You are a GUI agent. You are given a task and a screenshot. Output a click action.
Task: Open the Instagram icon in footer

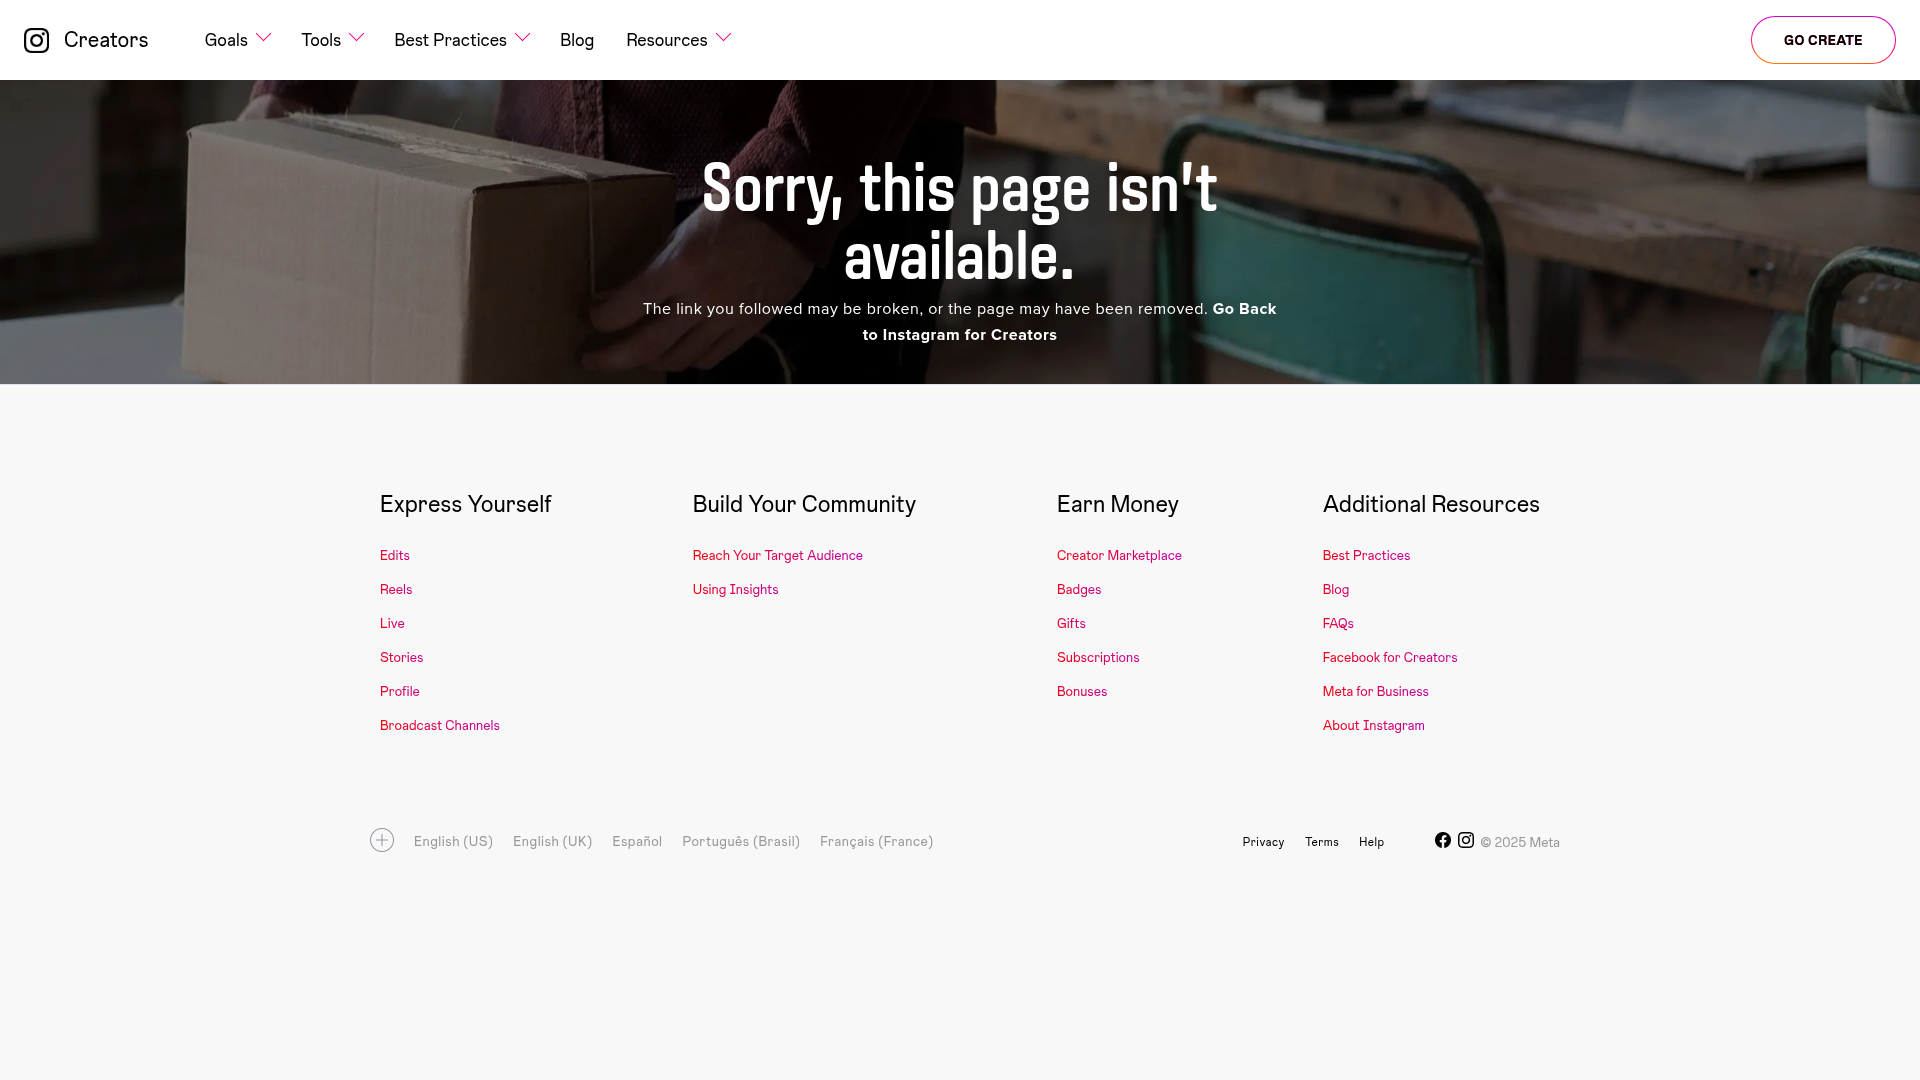pos(1466,840)
